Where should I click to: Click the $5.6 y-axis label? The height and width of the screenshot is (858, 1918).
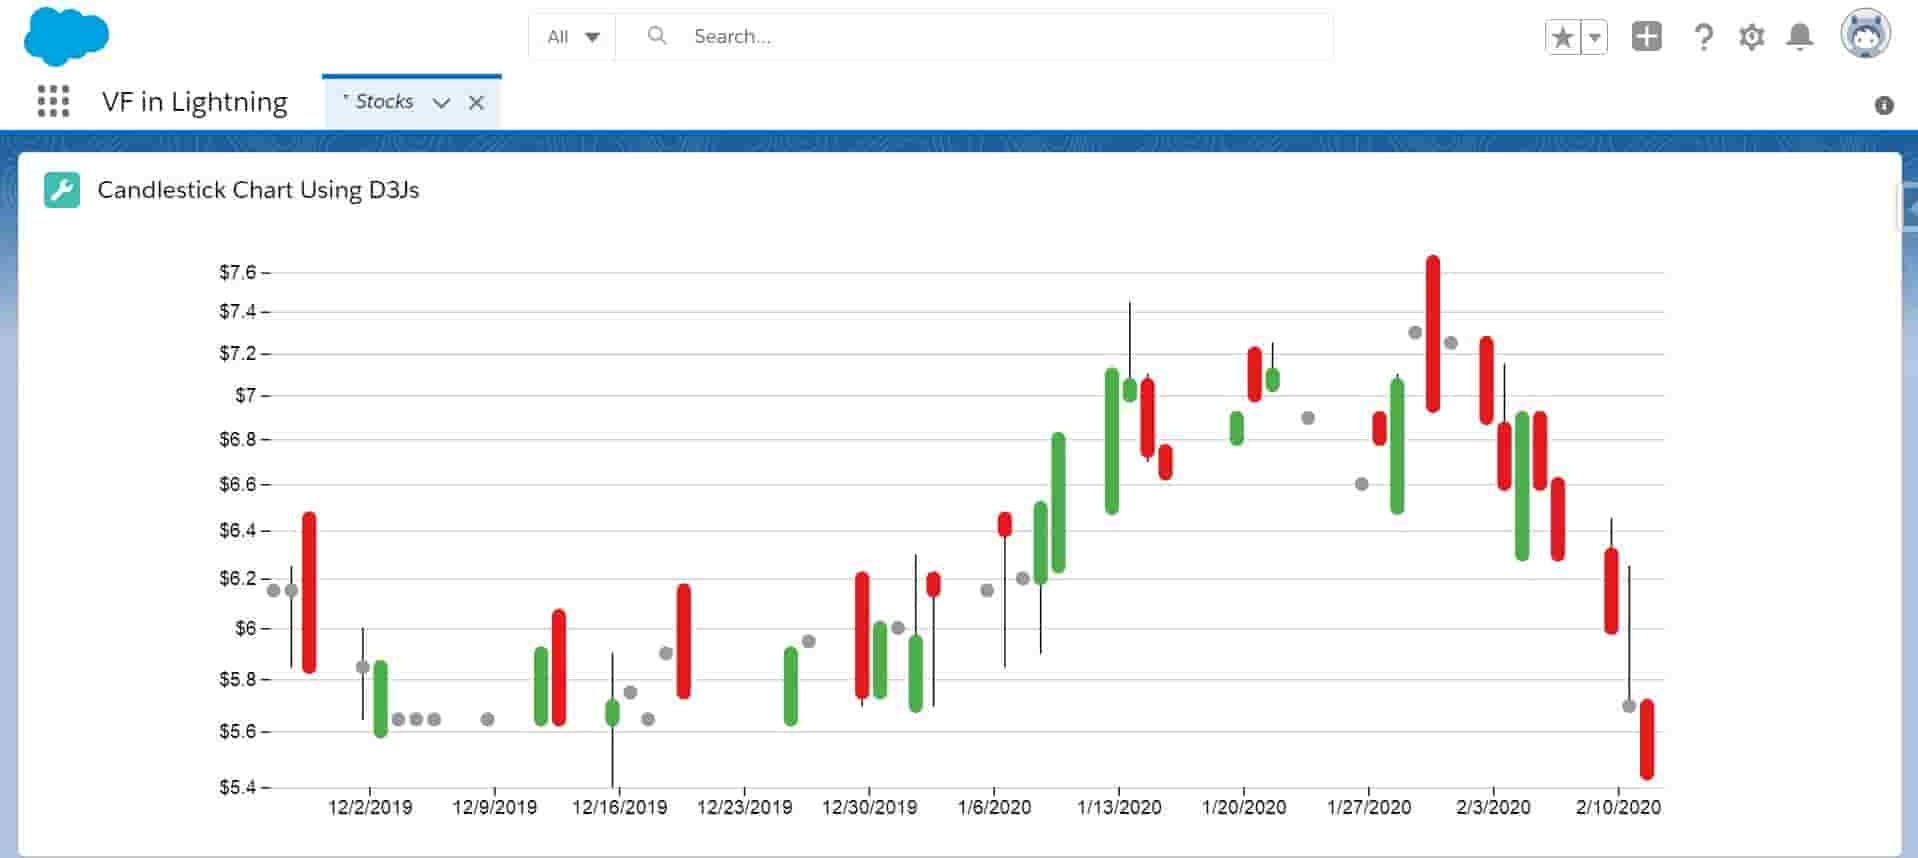click(x=238, y=731)
